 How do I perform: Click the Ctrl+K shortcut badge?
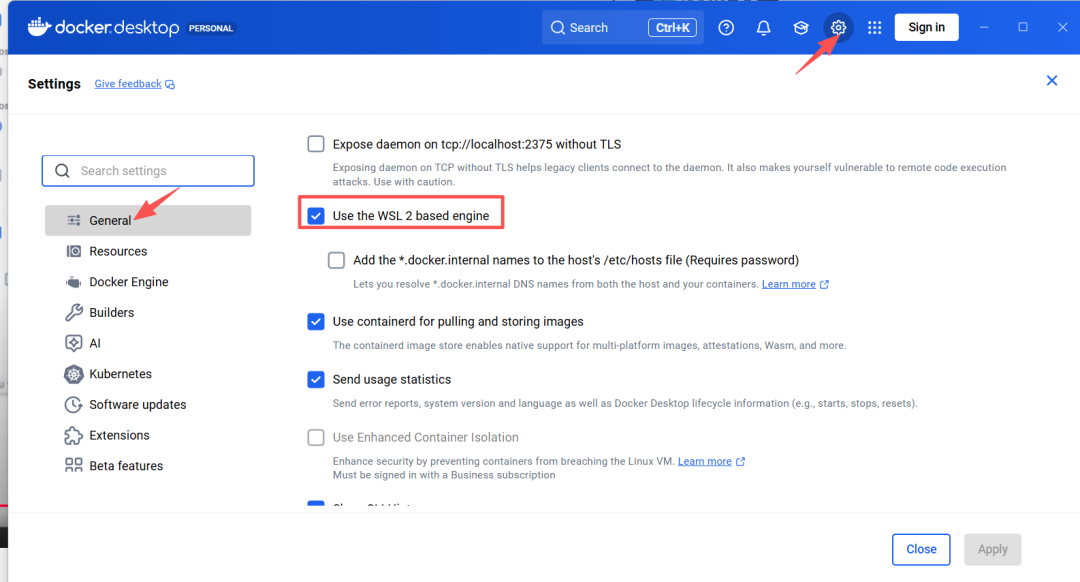pyautogui.click(x=672, y=28)
